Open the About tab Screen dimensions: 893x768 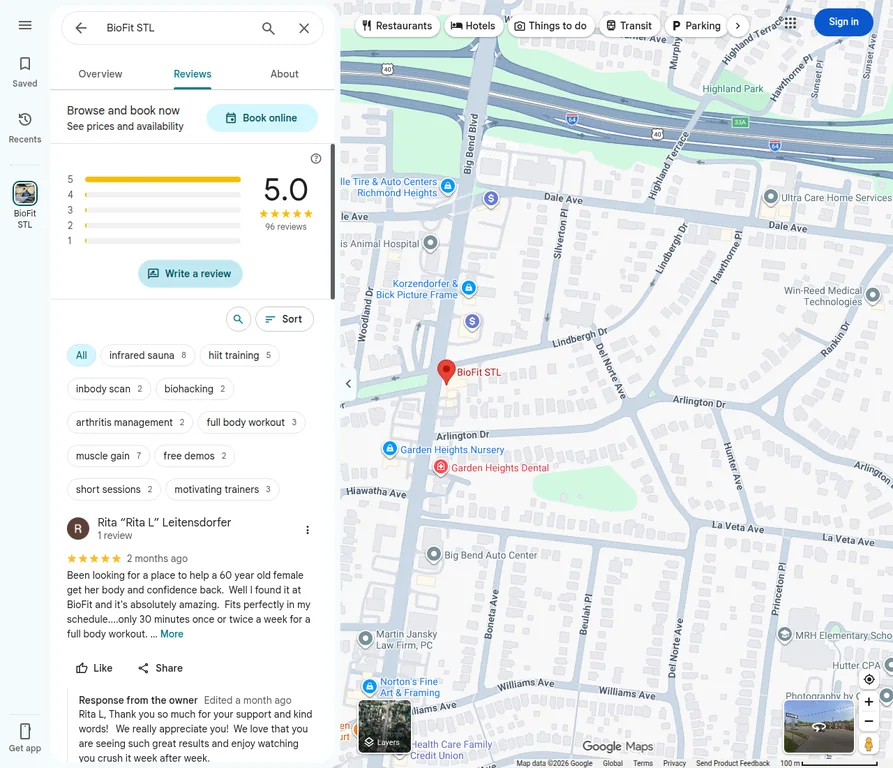pos(284,74)
